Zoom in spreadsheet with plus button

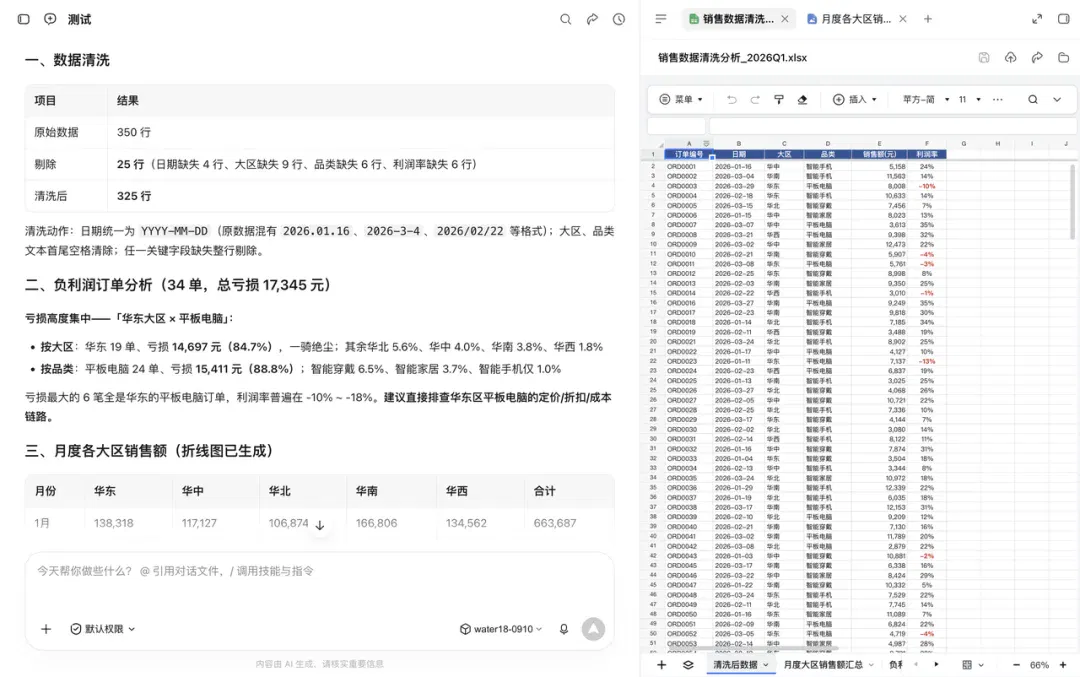[1063, 665]
